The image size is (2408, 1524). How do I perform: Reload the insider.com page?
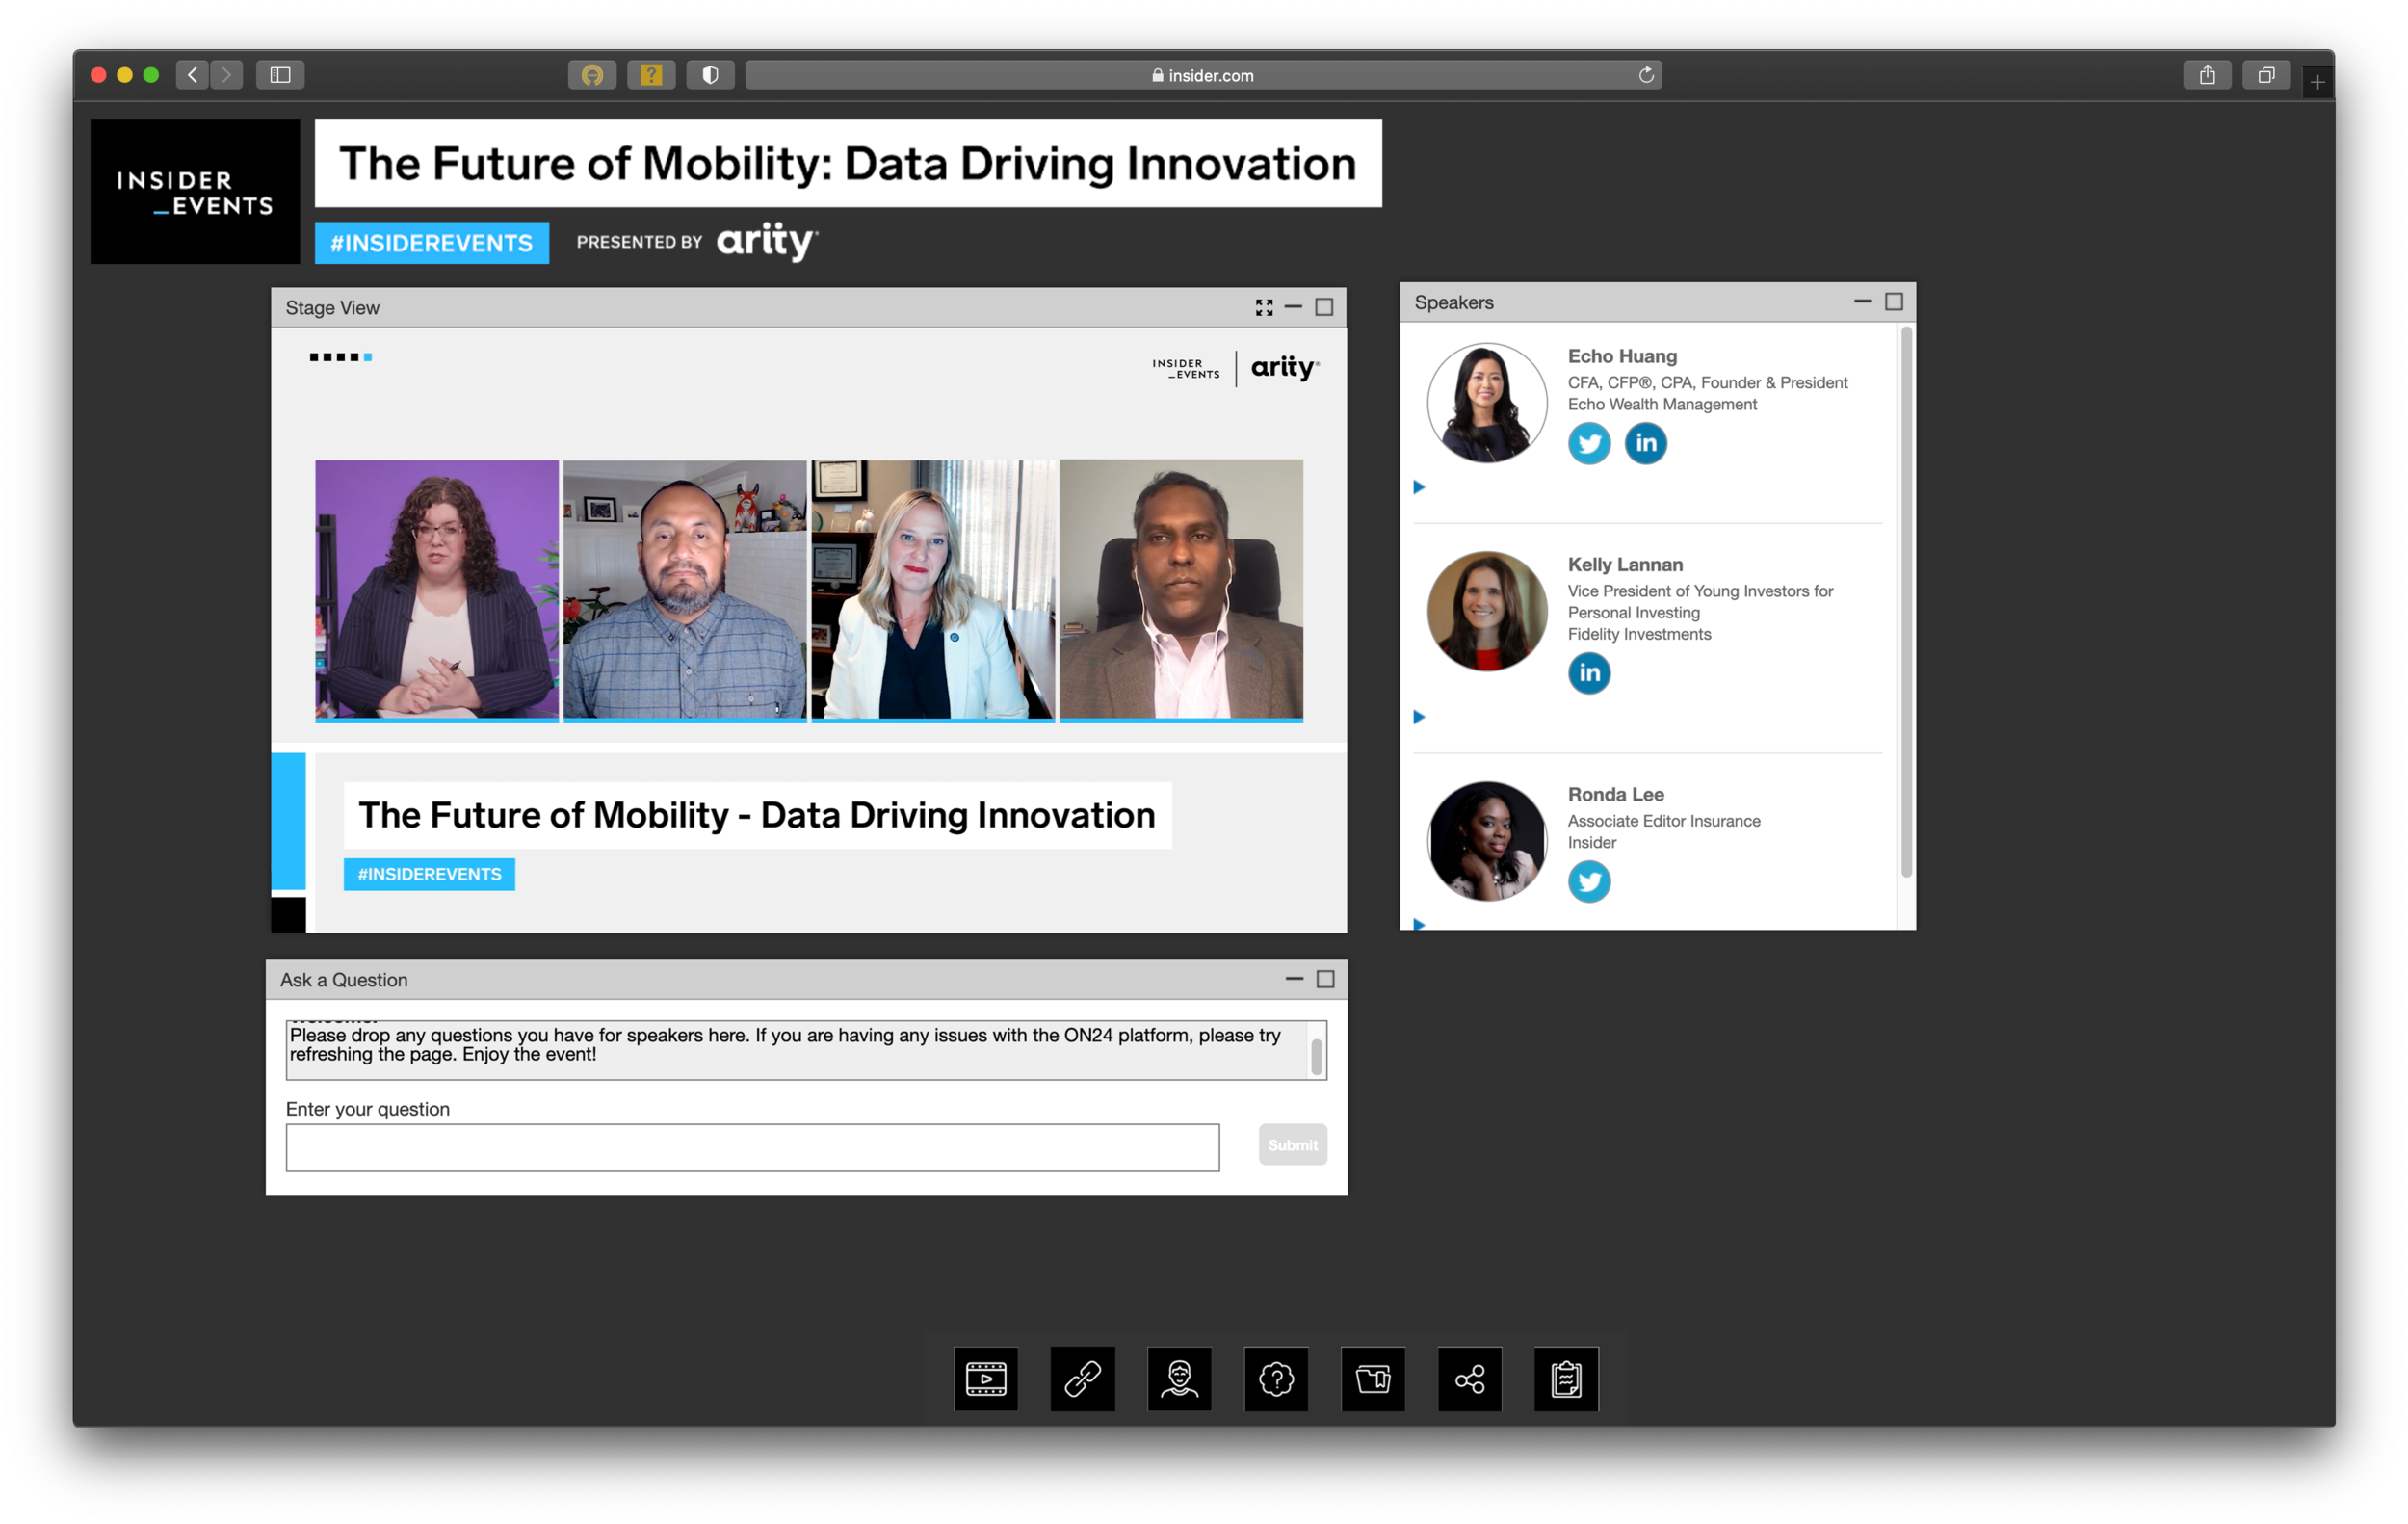pos(1646,75)
